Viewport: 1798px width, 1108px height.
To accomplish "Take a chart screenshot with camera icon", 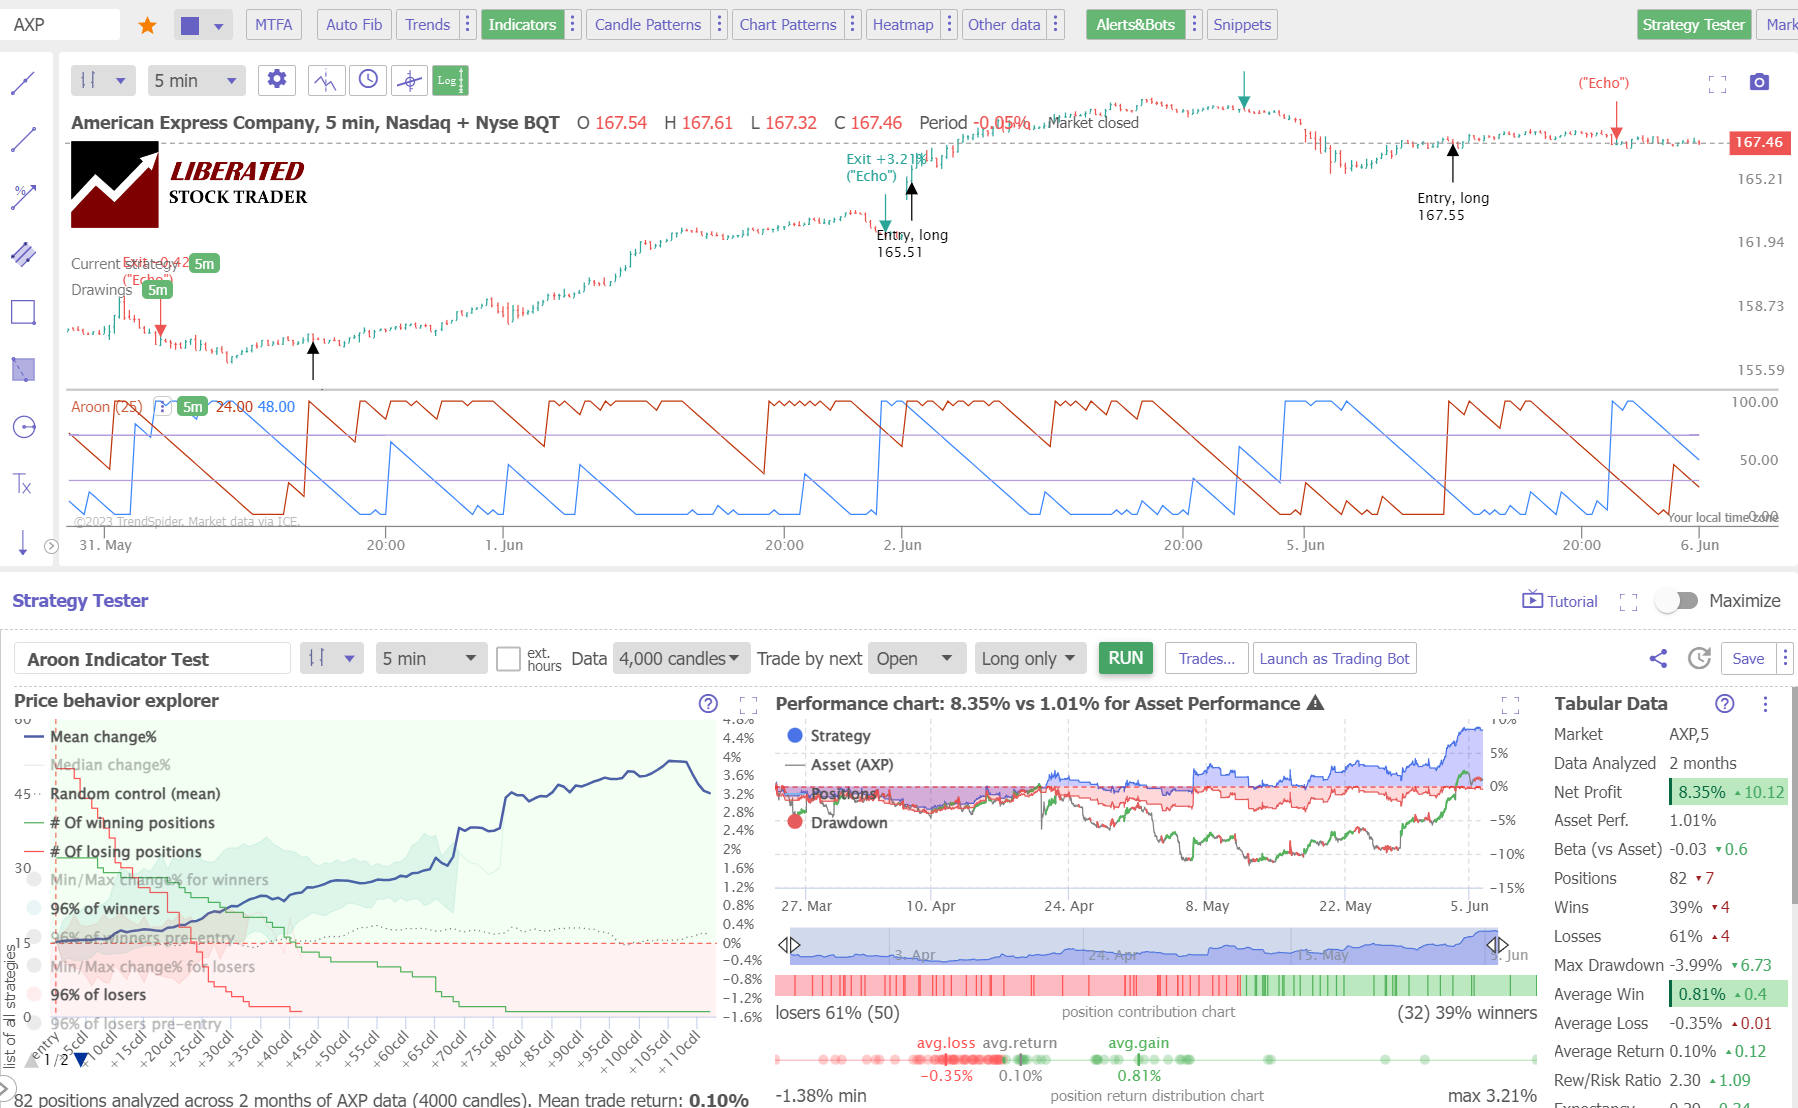I will (x=1761, y=82).
